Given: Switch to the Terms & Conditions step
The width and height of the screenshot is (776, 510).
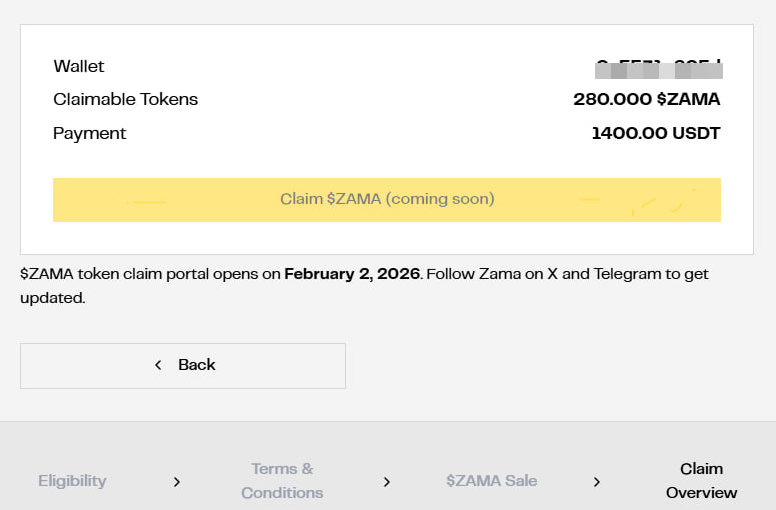Looking at the screenshot, I should click(x=282, y=481).
